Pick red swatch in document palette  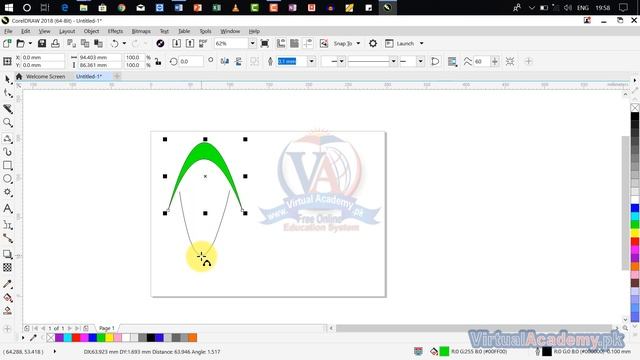pos(76,338)
